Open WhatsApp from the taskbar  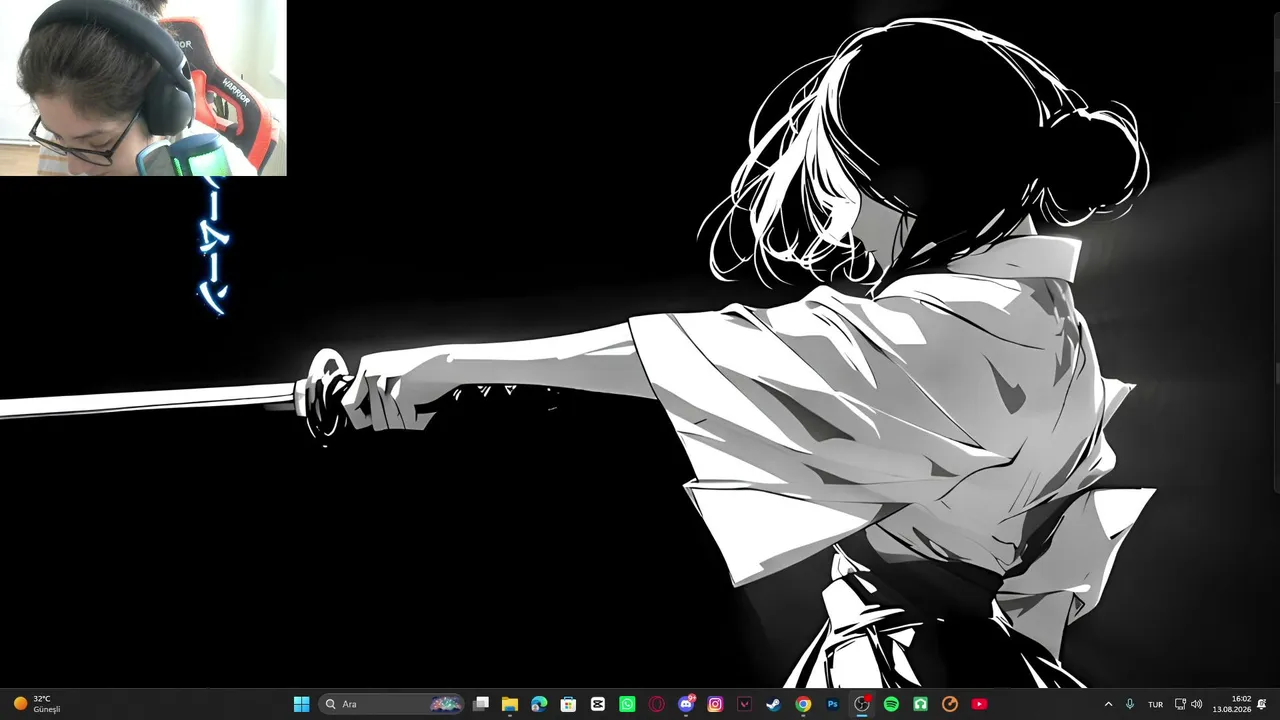(627, 704)
